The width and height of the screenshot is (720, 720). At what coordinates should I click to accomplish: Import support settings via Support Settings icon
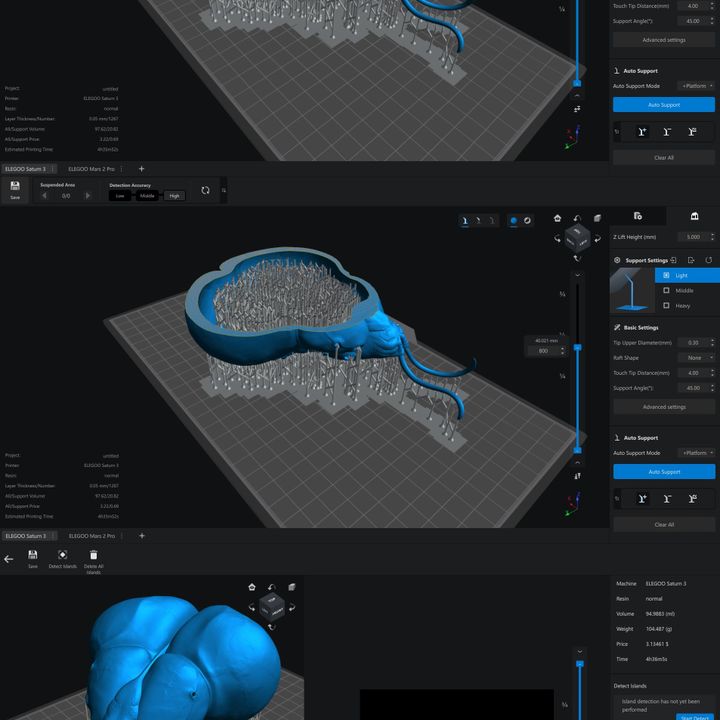click(x=675, y=260)
